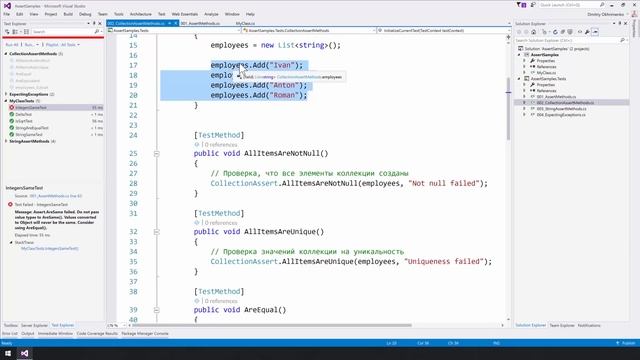Viewport: 640px width, 360px height.
Task: Expand the StringAssertMethods test group
Action: click(x=6, y=141)
